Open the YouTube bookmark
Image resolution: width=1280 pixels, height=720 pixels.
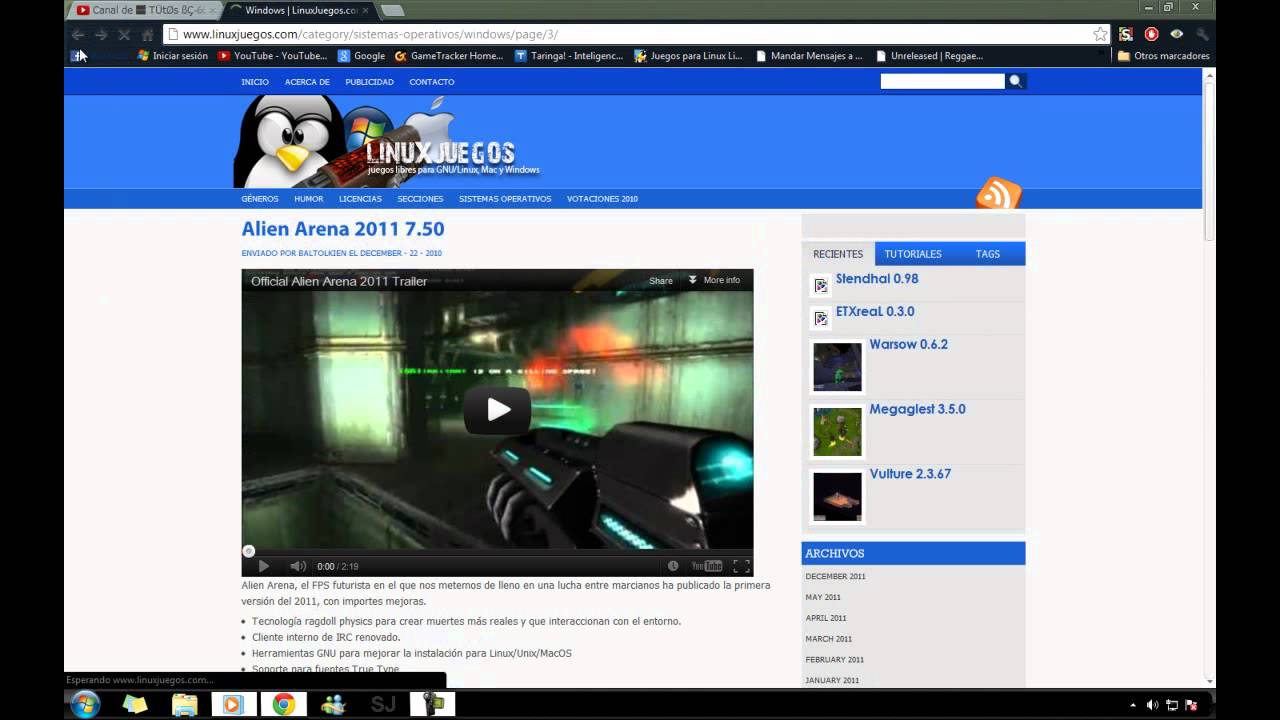point(272,56)
